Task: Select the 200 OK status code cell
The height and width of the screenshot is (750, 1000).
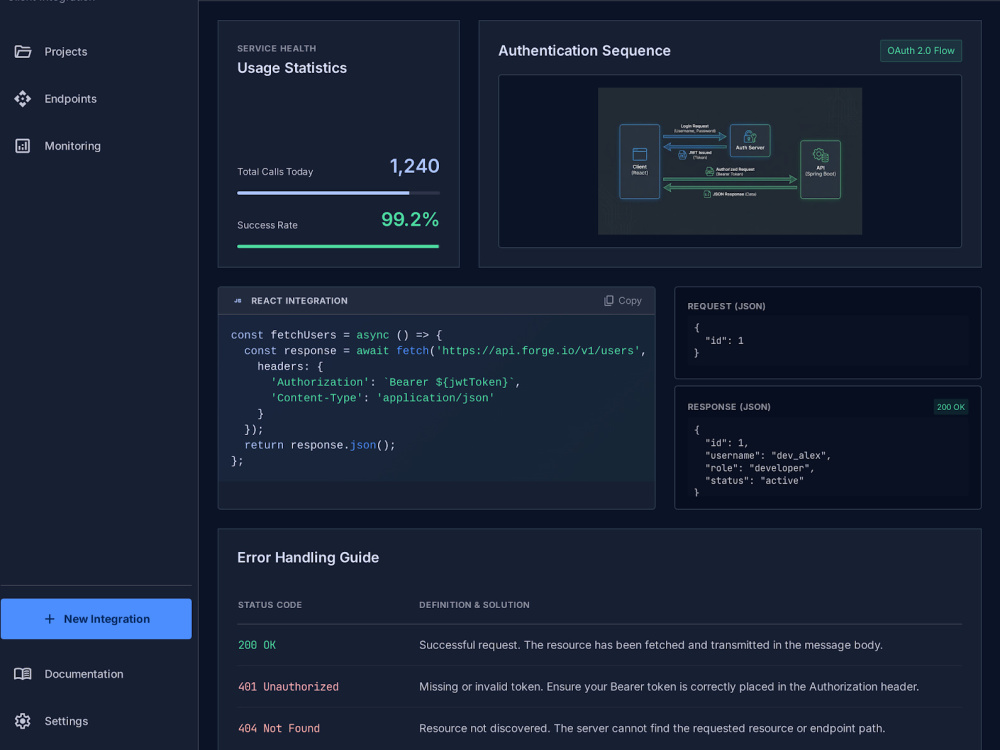Action: tap(257, 645)
